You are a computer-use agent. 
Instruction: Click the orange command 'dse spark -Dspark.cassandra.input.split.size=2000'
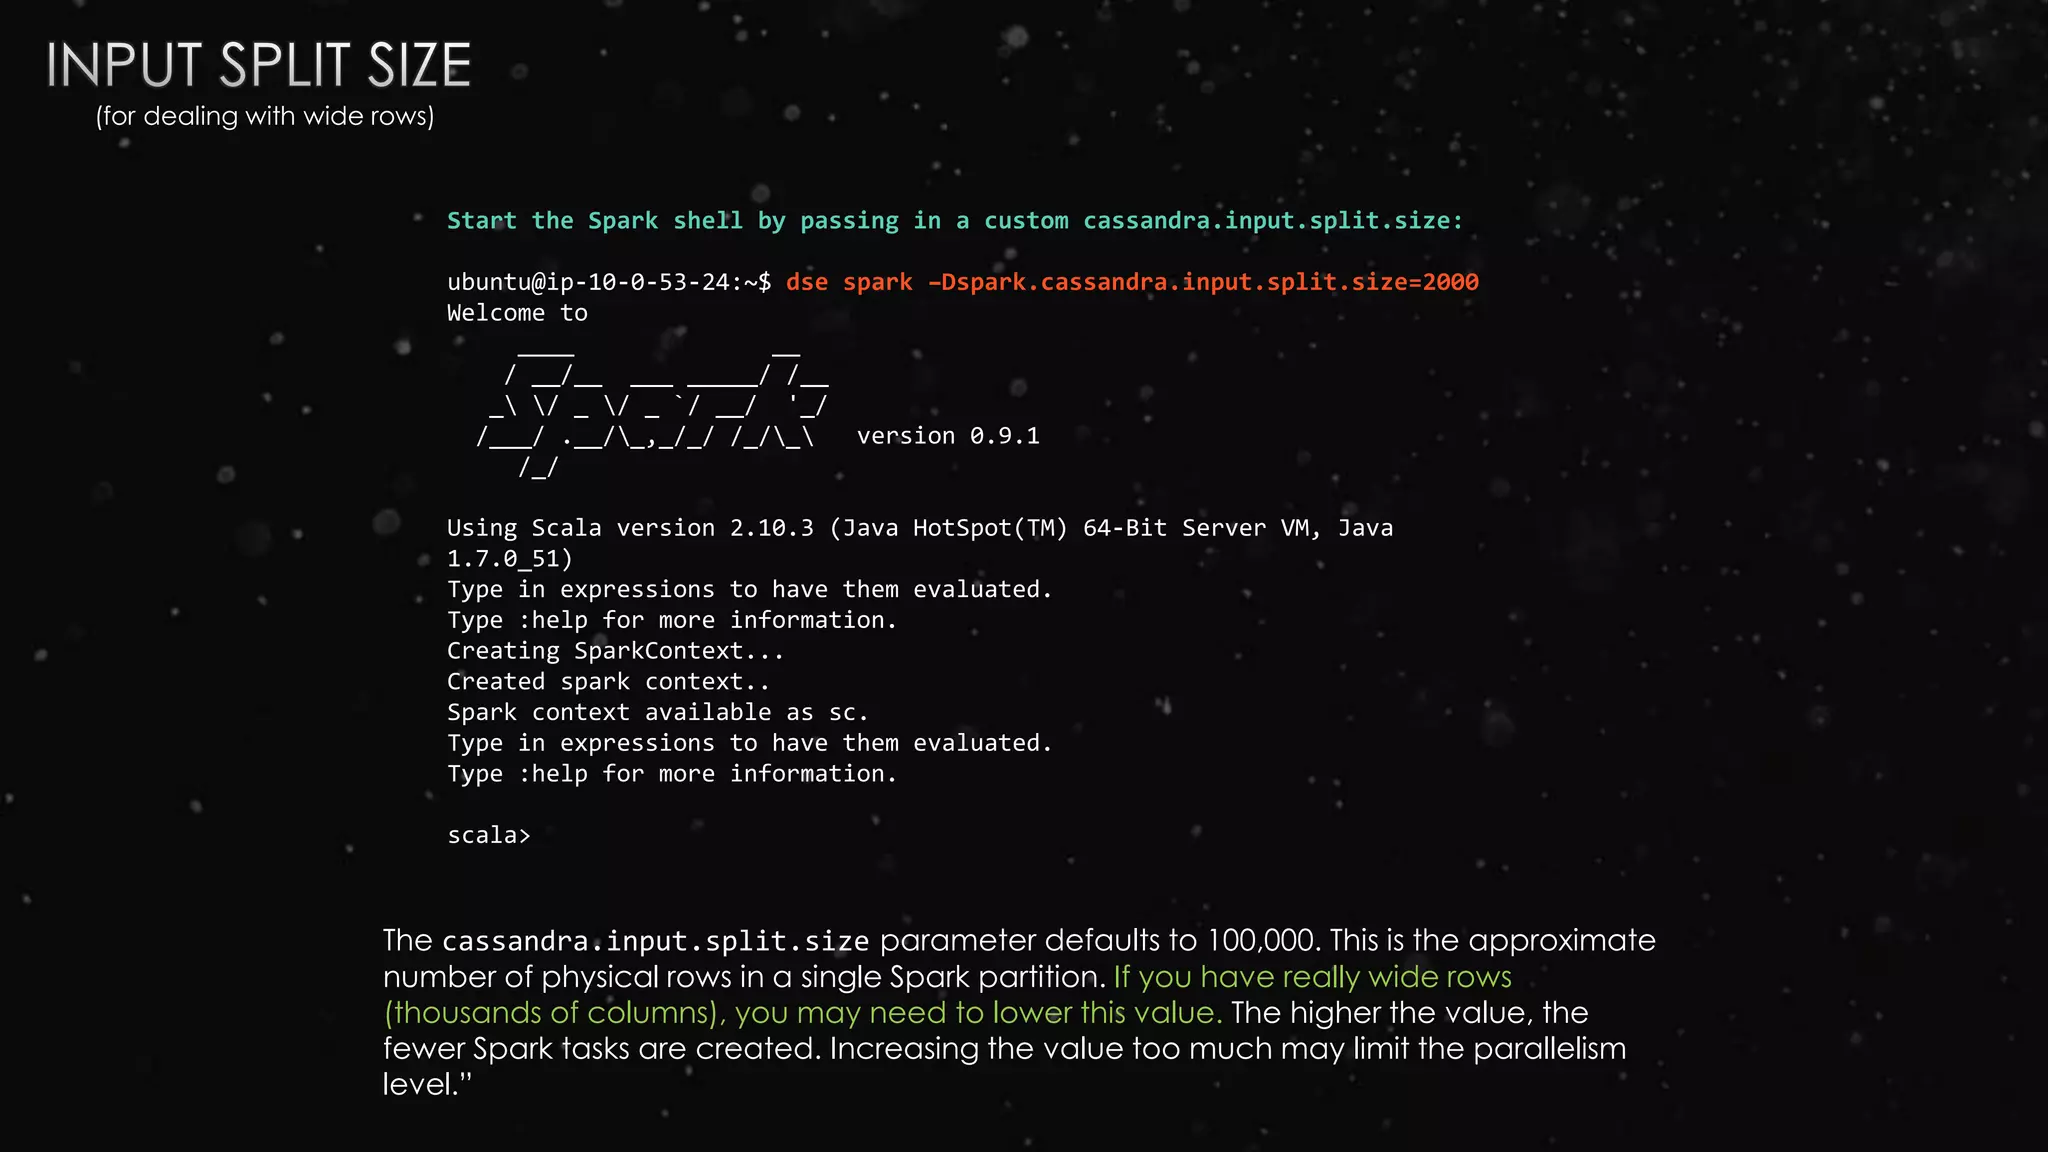pyautogui.click(x=1132, y=282)
